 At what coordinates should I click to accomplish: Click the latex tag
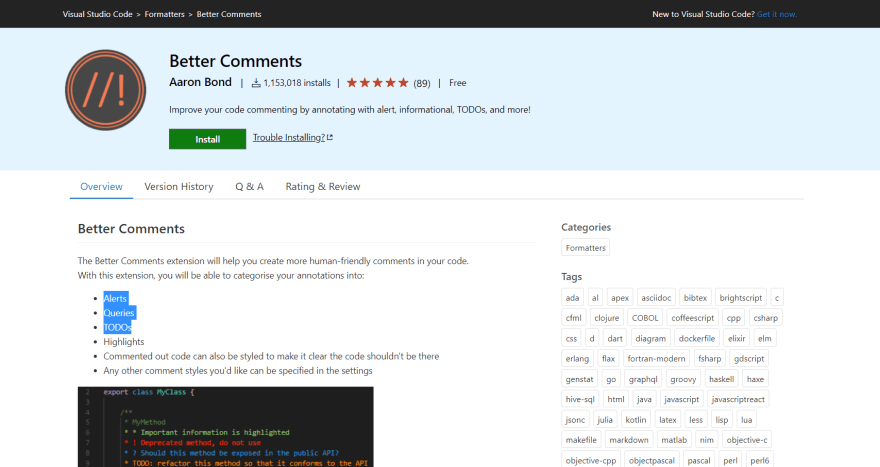tap(668, 419)
